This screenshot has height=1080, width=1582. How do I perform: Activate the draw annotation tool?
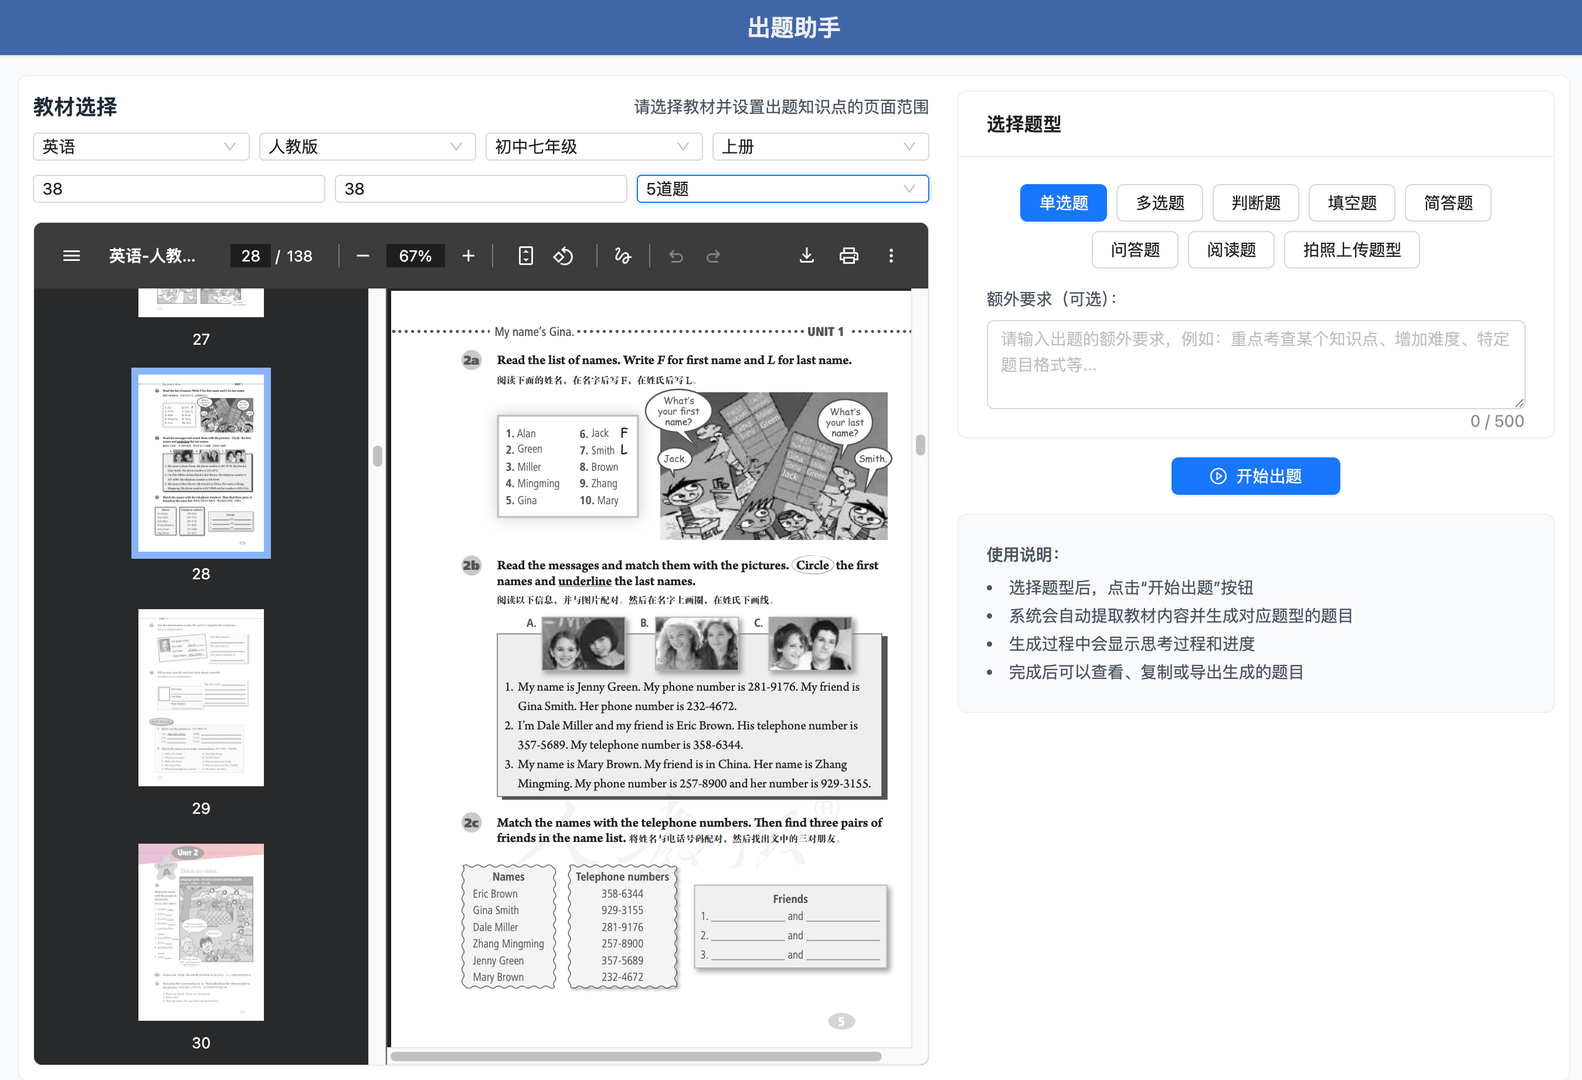click(x=622, y=256)
